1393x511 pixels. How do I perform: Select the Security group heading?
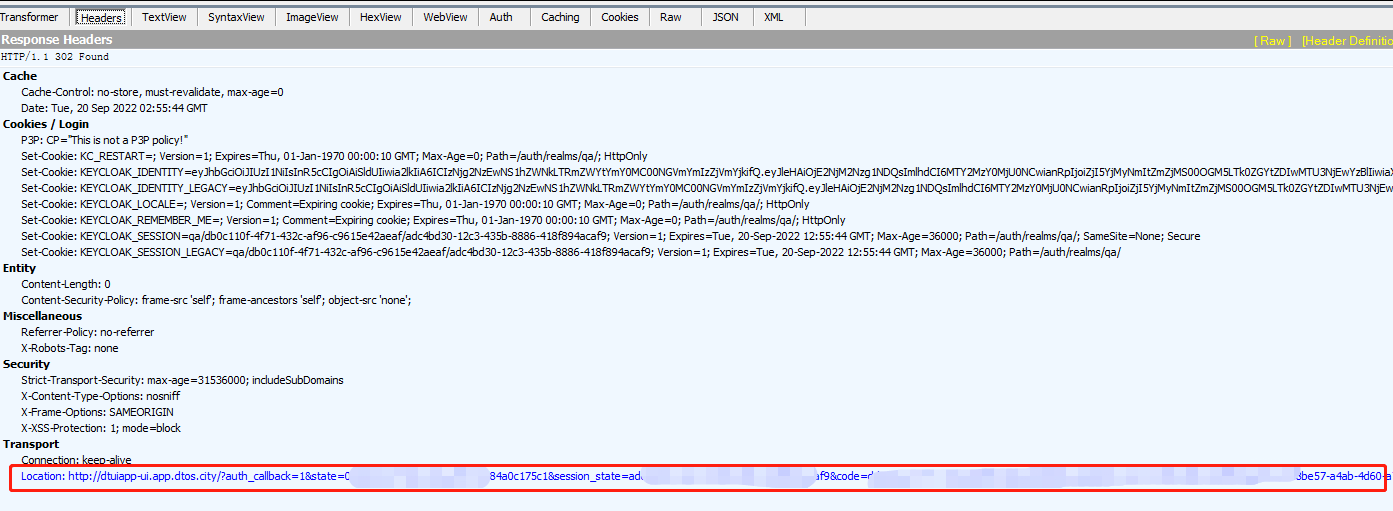click(26, 364)
